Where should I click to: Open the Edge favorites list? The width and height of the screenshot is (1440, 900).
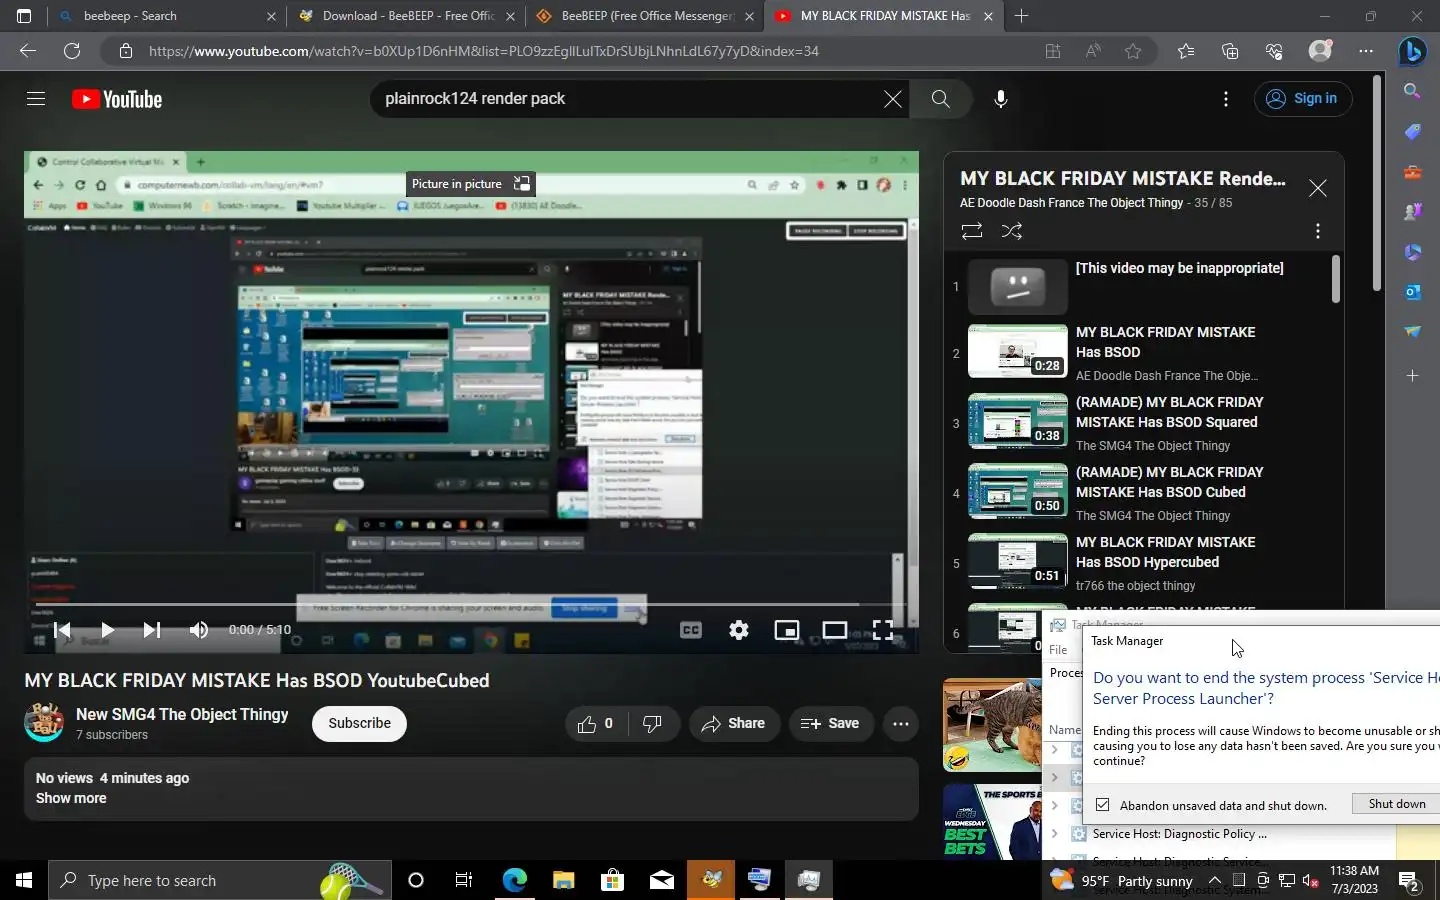(1186, 51)
